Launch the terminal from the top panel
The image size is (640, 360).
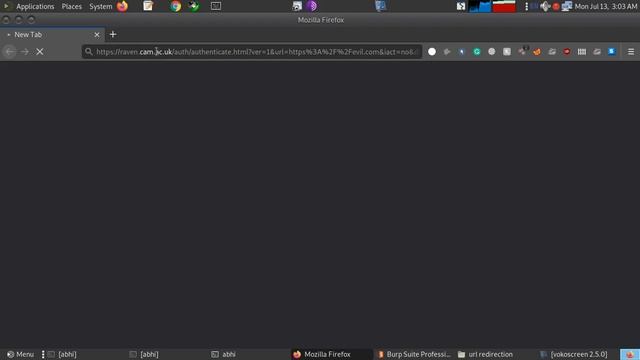(216, 6)
